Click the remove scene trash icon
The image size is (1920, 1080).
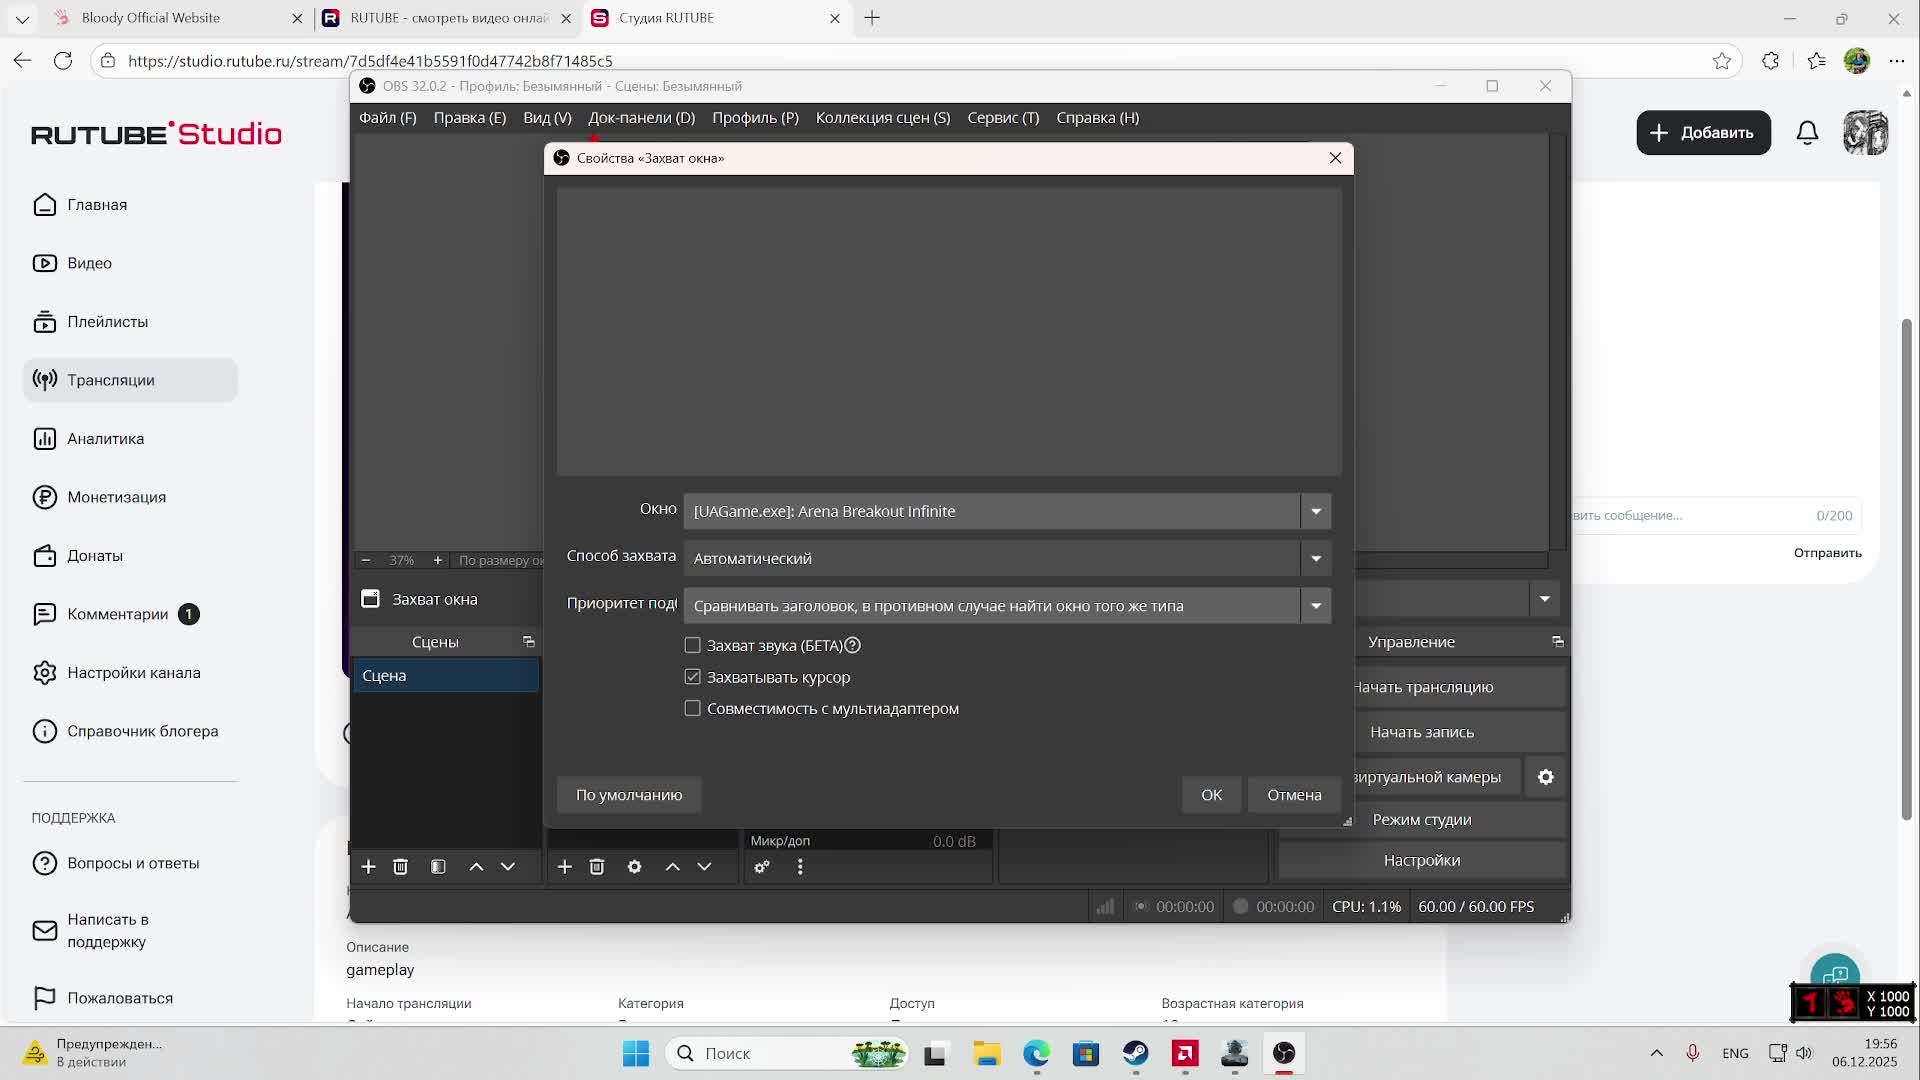400,867
